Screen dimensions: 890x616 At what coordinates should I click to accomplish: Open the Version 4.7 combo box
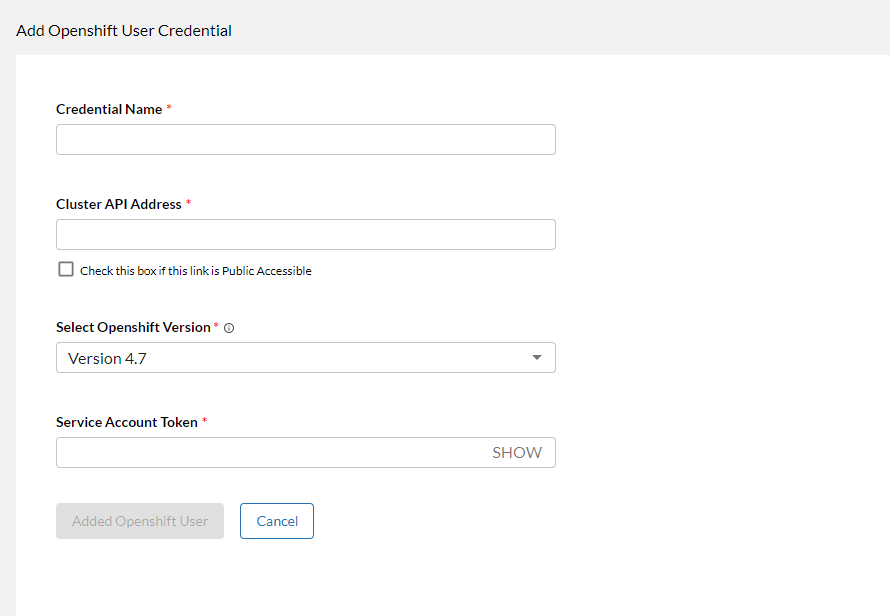tap(300, 358)
